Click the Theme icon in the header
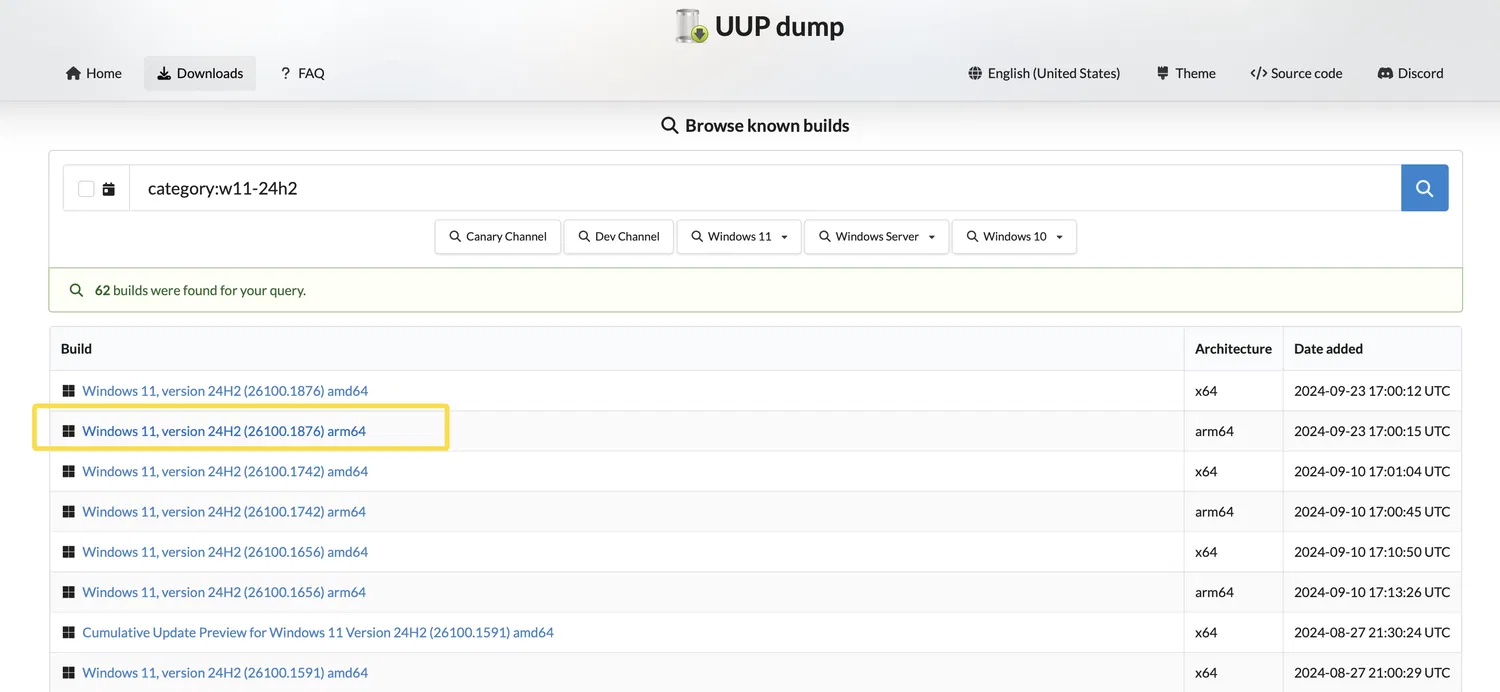The height and width of the screenshot is (692, 1500). point(1163,73)
